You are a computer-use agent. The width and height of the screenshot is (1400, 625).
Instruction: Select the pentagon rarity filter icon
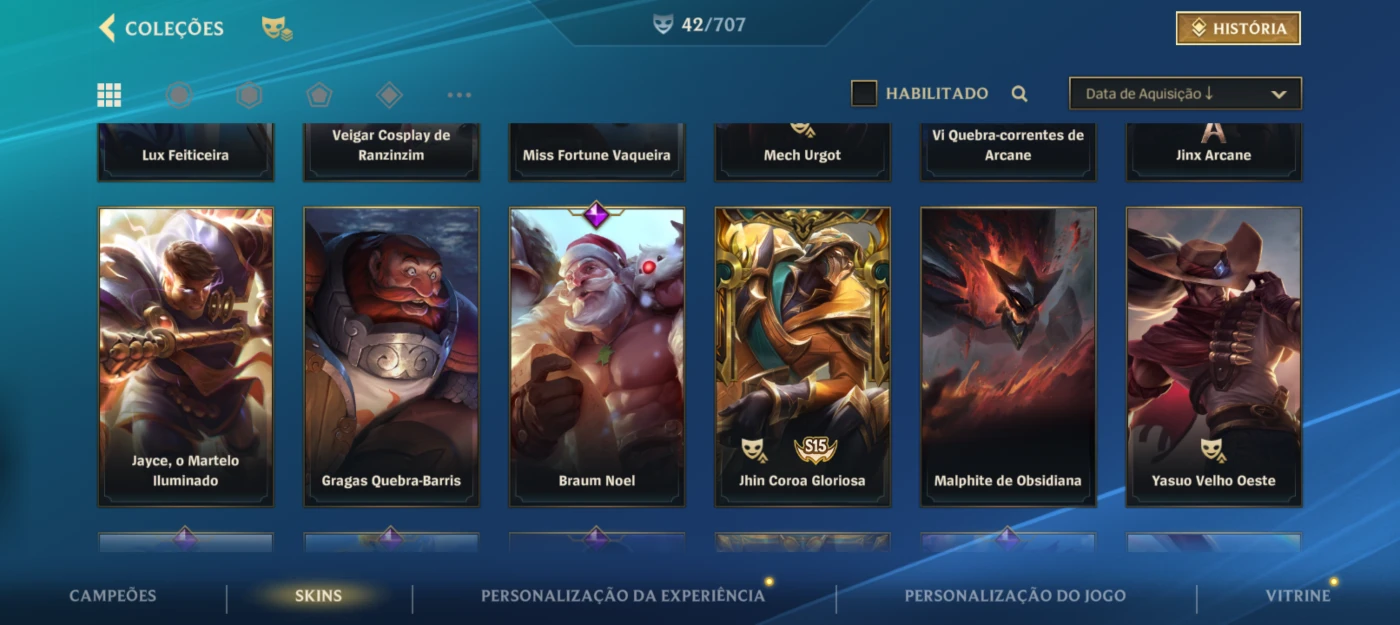click(x=319, y=95)
